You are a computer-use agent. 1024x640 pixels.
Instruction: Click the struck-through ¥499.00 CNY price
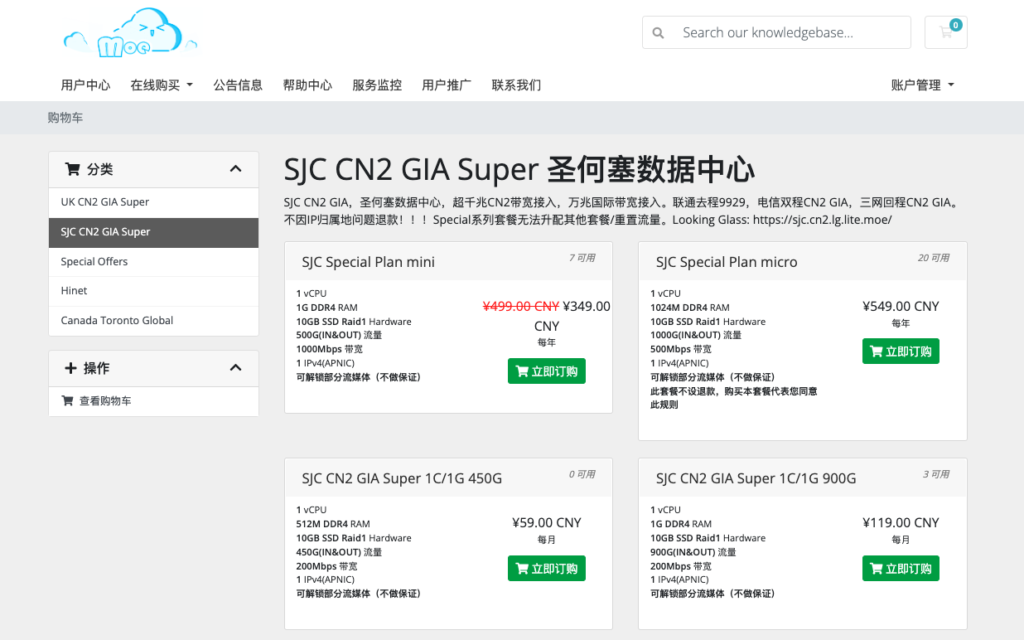coord(520,306)
